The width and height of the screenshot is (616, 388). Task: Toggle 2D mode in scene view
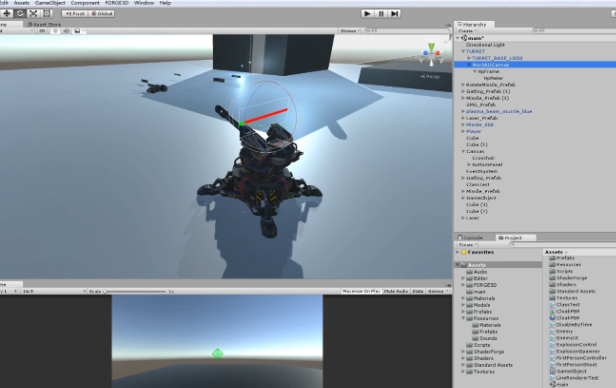pyautogui.click(x=42, y=31)
